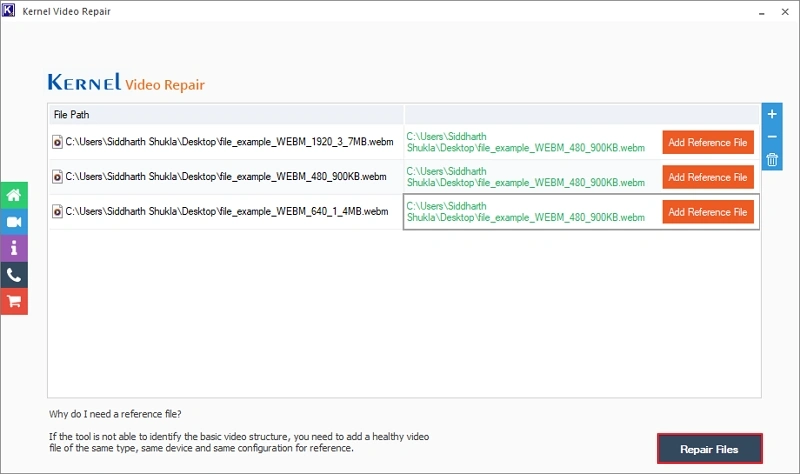Select the video file icon for WEBM_480_900KB

pyautogui.click(x=57, y=177)
